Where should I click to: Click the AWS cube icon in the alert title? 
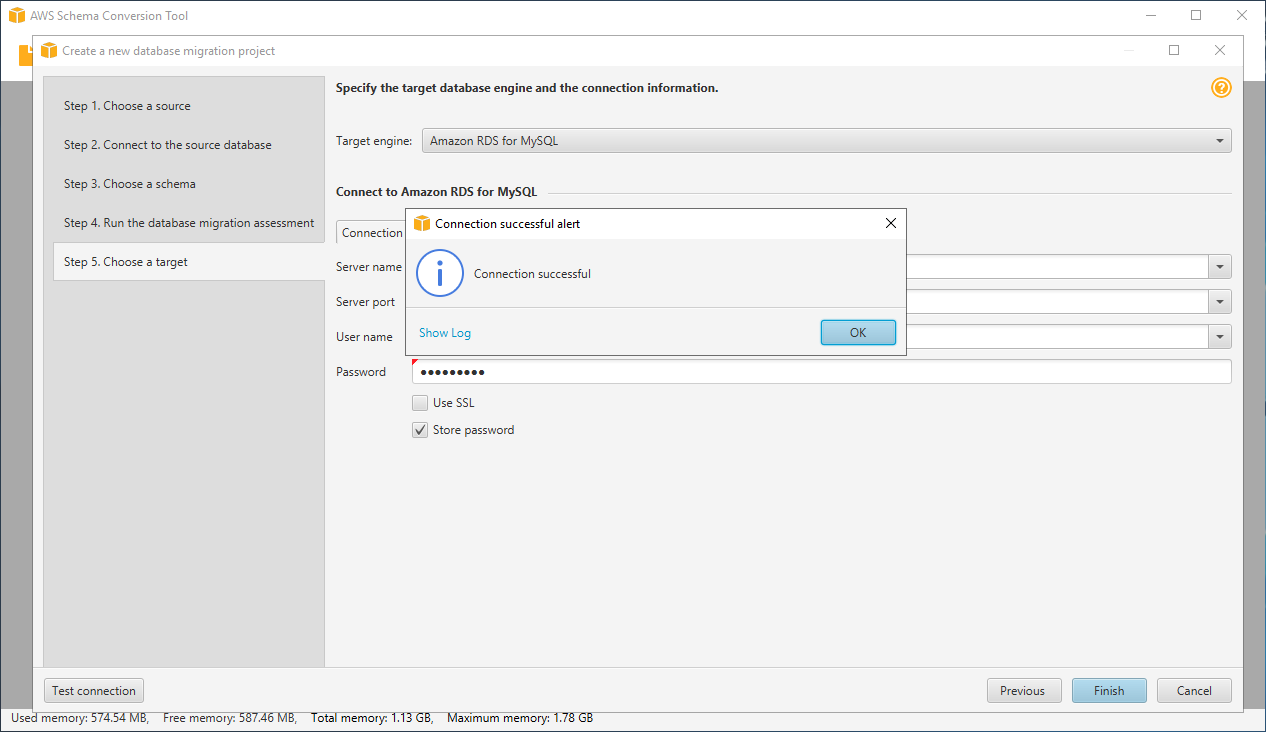click(x=422, y=224)
